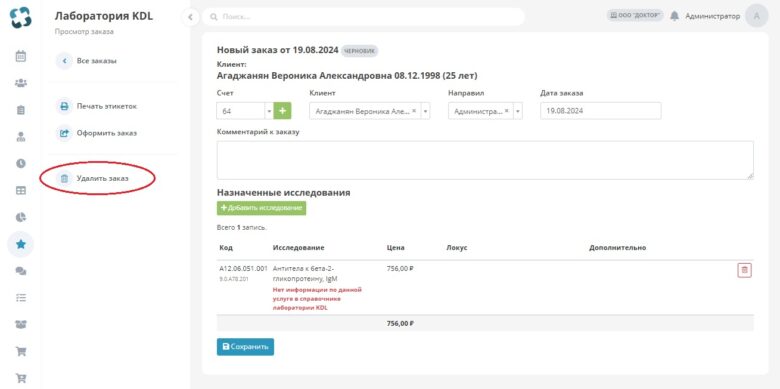The height and width of the screenshot is (389, 780).
Task: Click the red Нет информации warning text
Action: (x=317, y=298)
